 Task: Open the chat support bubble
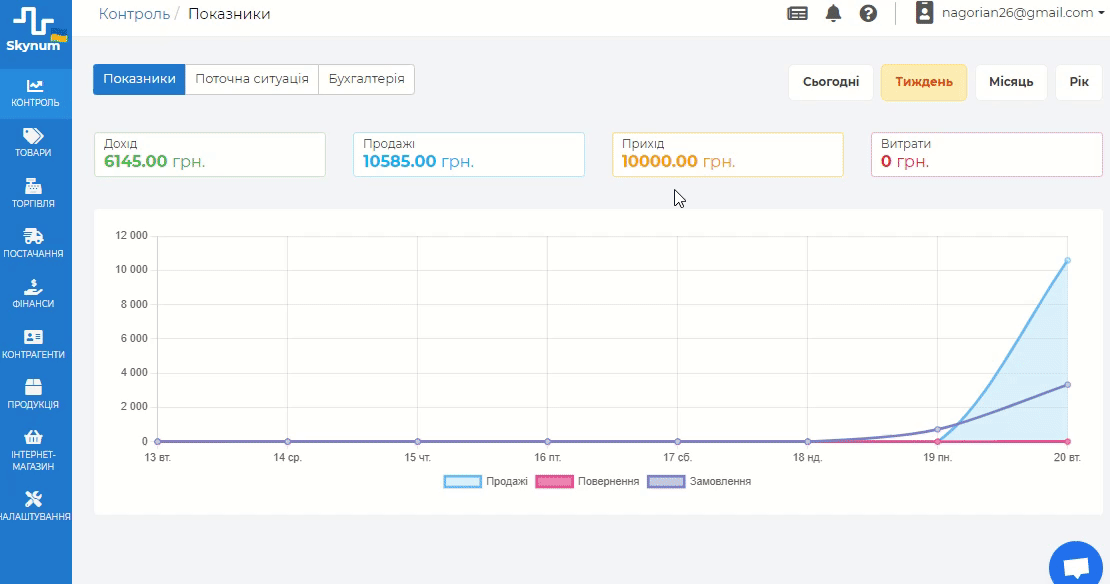click(x=1076, y=567)
